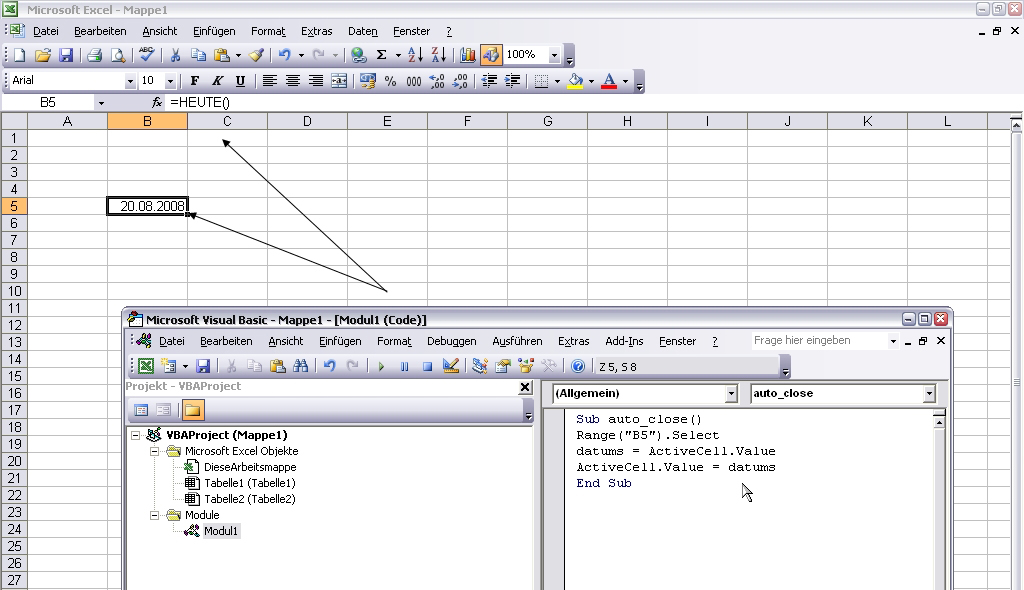Pause execution with VBA break button

tap(404, 367)
